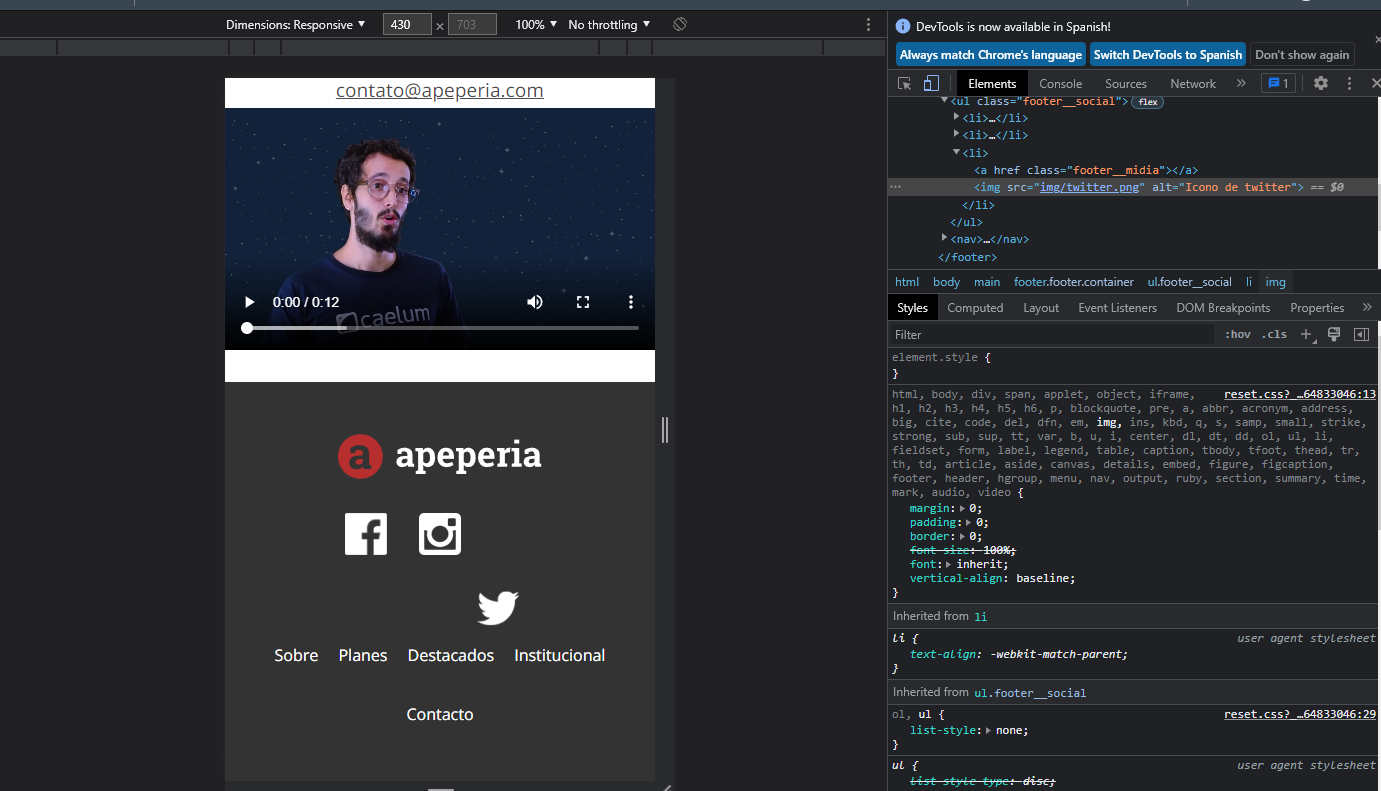Click the apeperia logo in the footer
1381x791 pixels.
click(440, 456)
